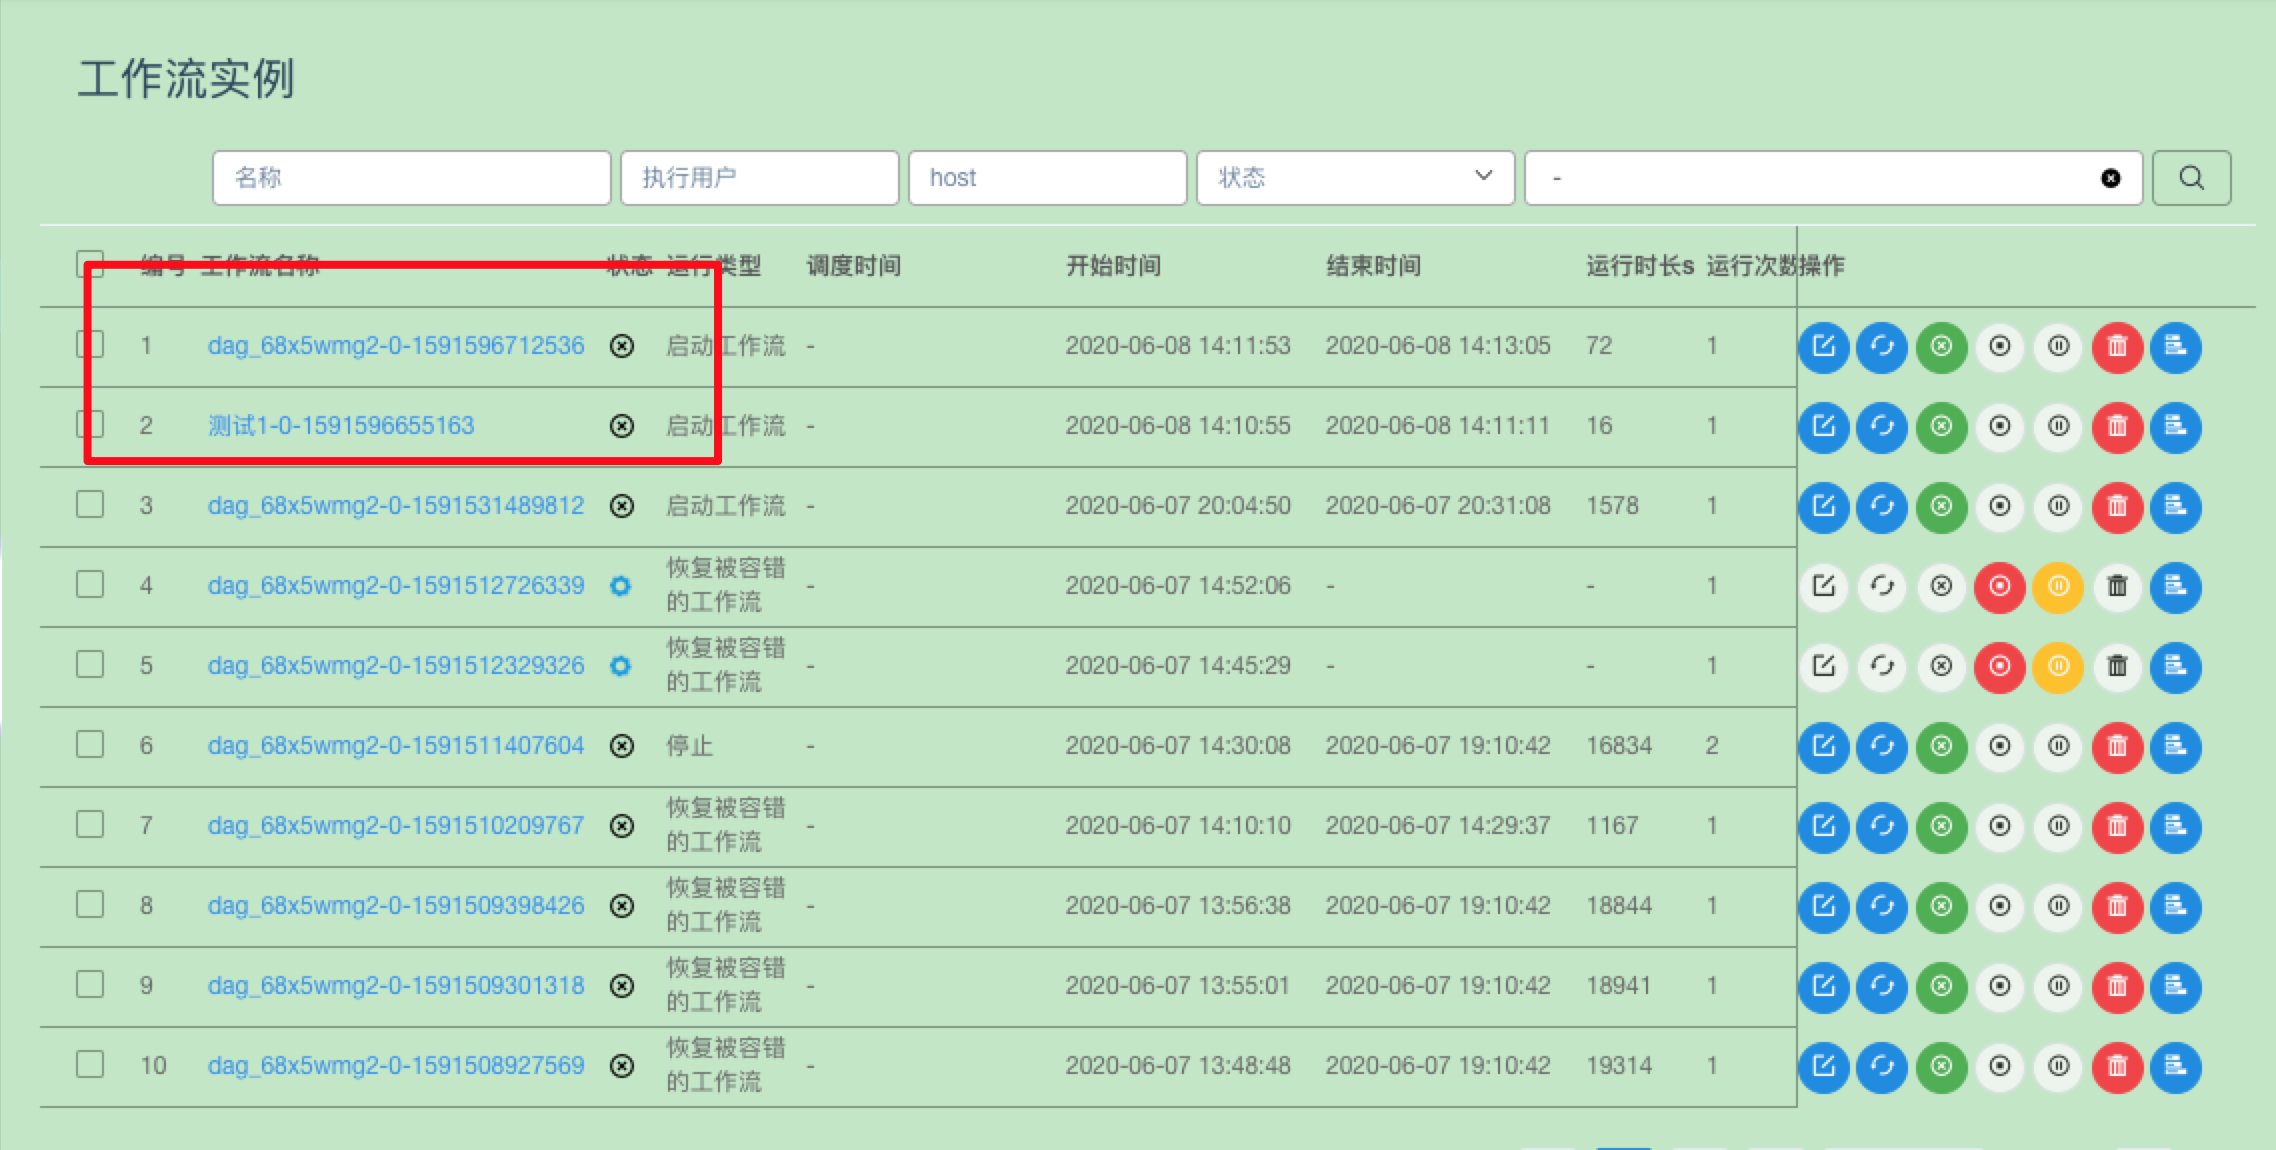Viewport: 2276px width, 1150px height.
Task: Click the 执行用户 input field
Action: click(x=759, y=178)
